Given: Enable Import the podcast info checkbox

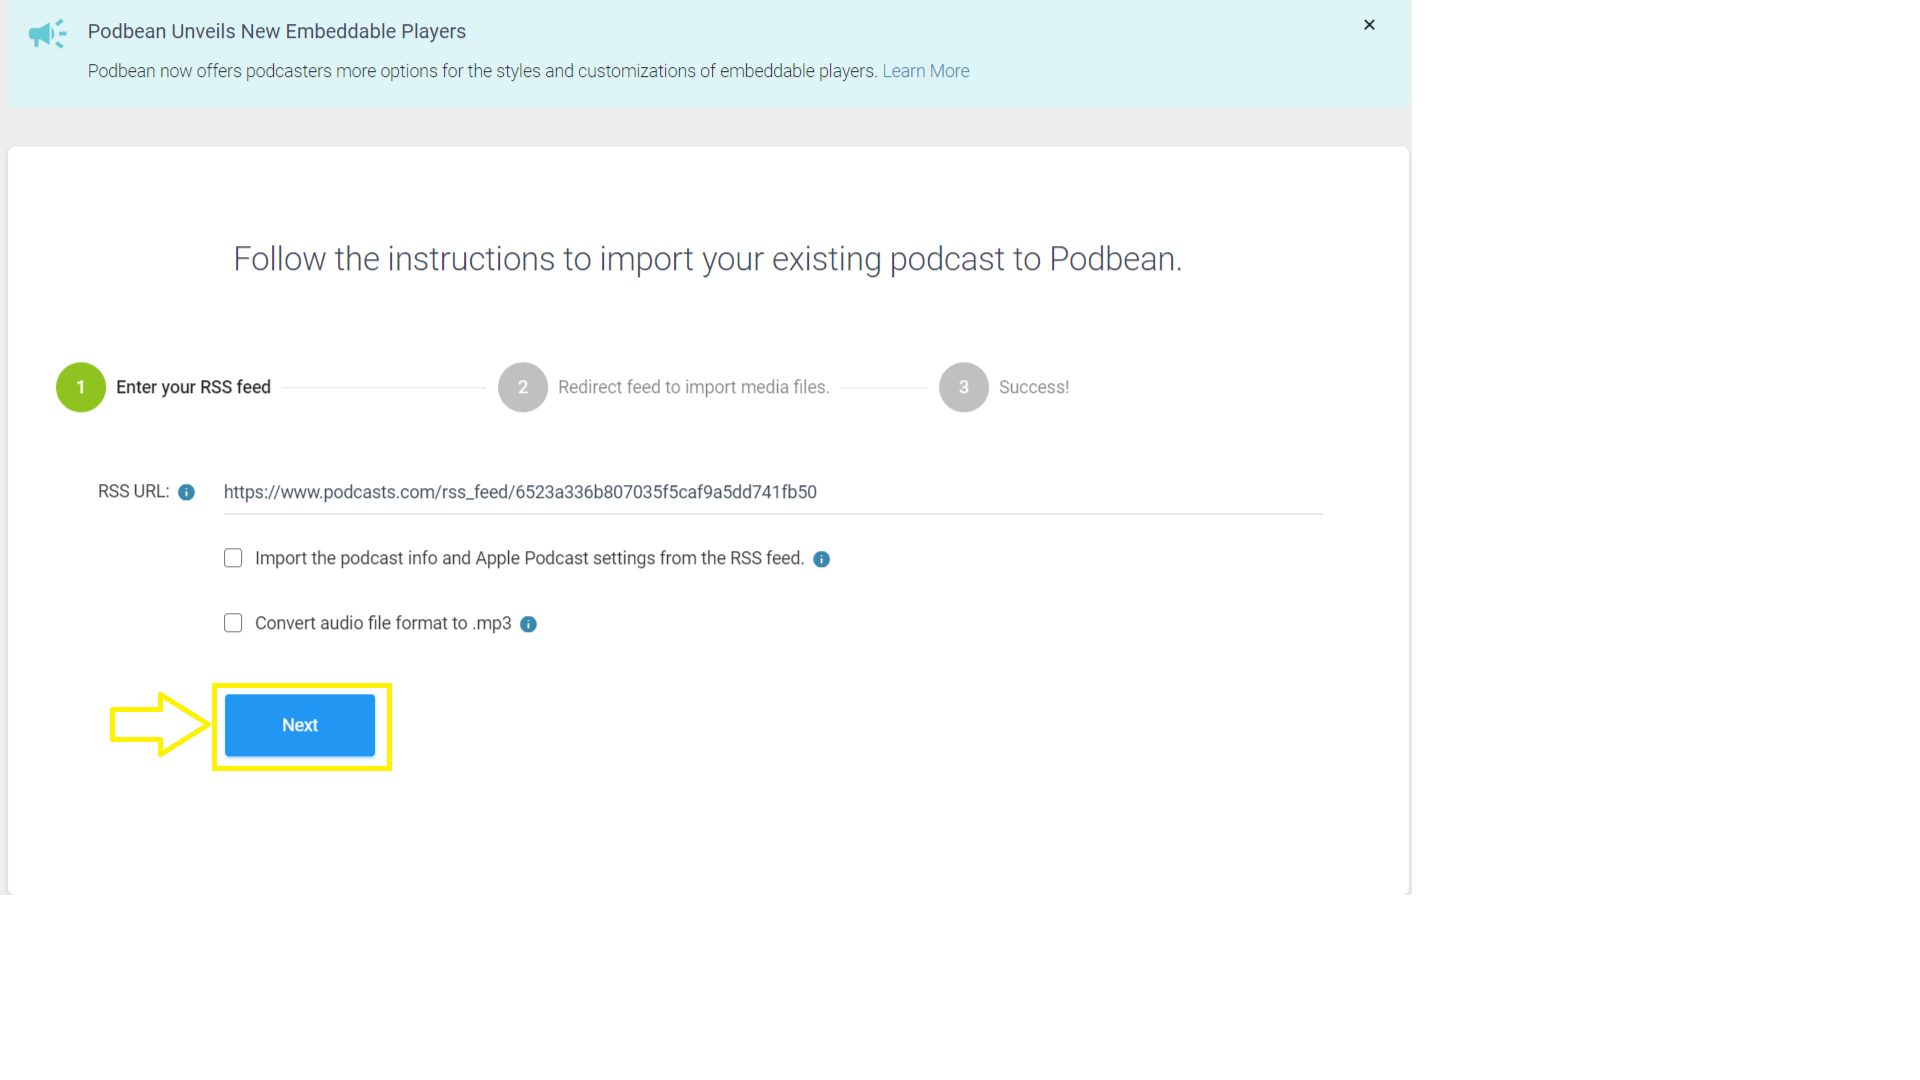Looking at the screenshot, I should (233, 558).
